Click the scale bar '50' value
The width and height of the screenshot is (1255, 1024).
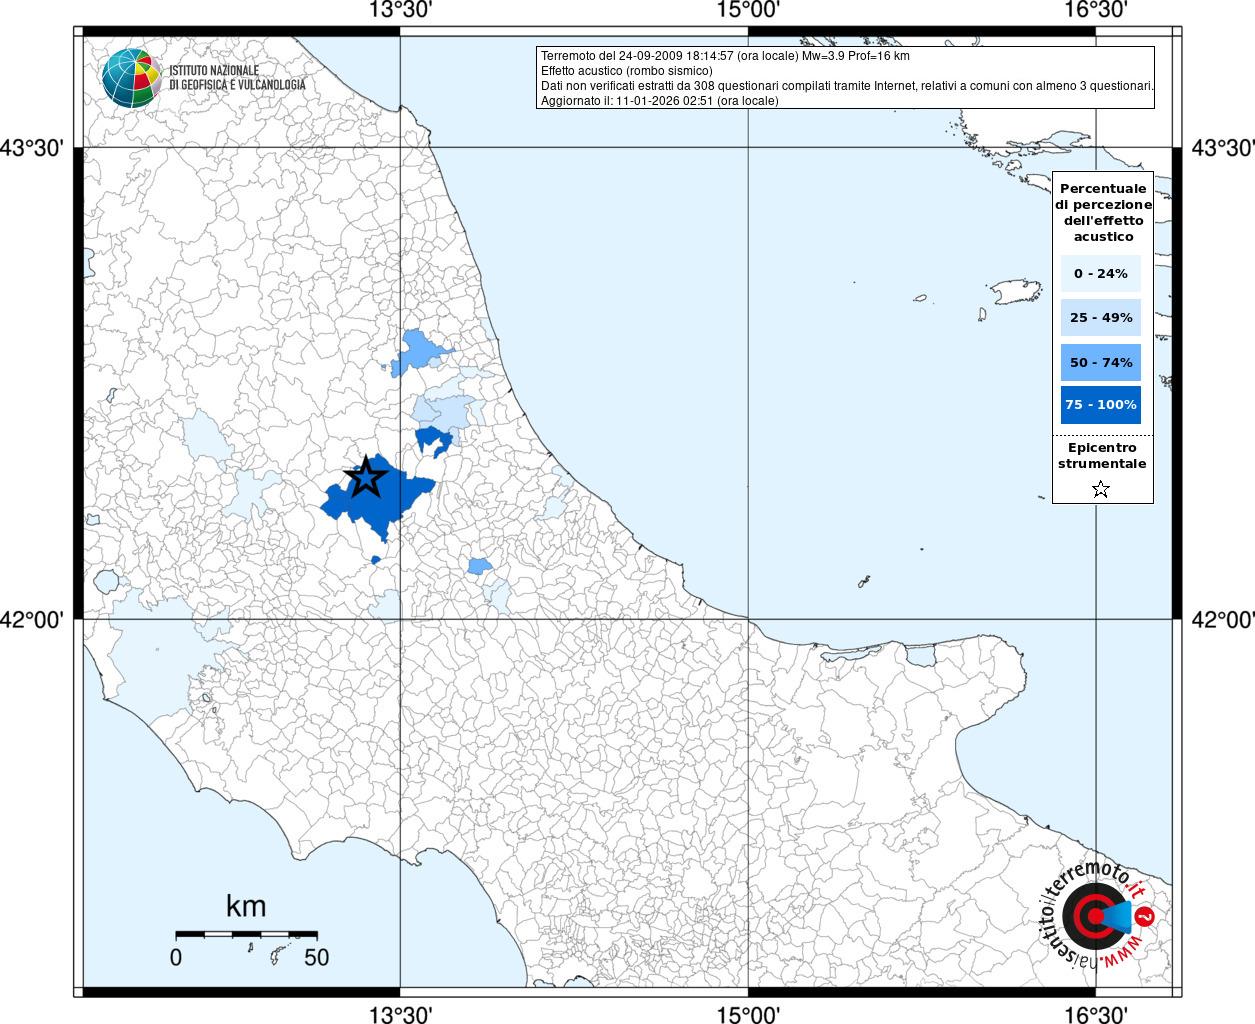[x=316, y=957]
